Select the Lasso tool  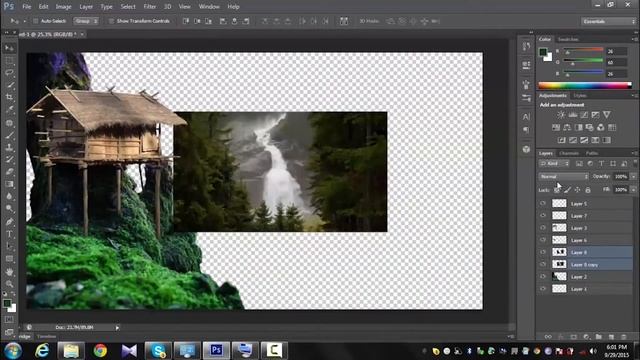[9, 73]
